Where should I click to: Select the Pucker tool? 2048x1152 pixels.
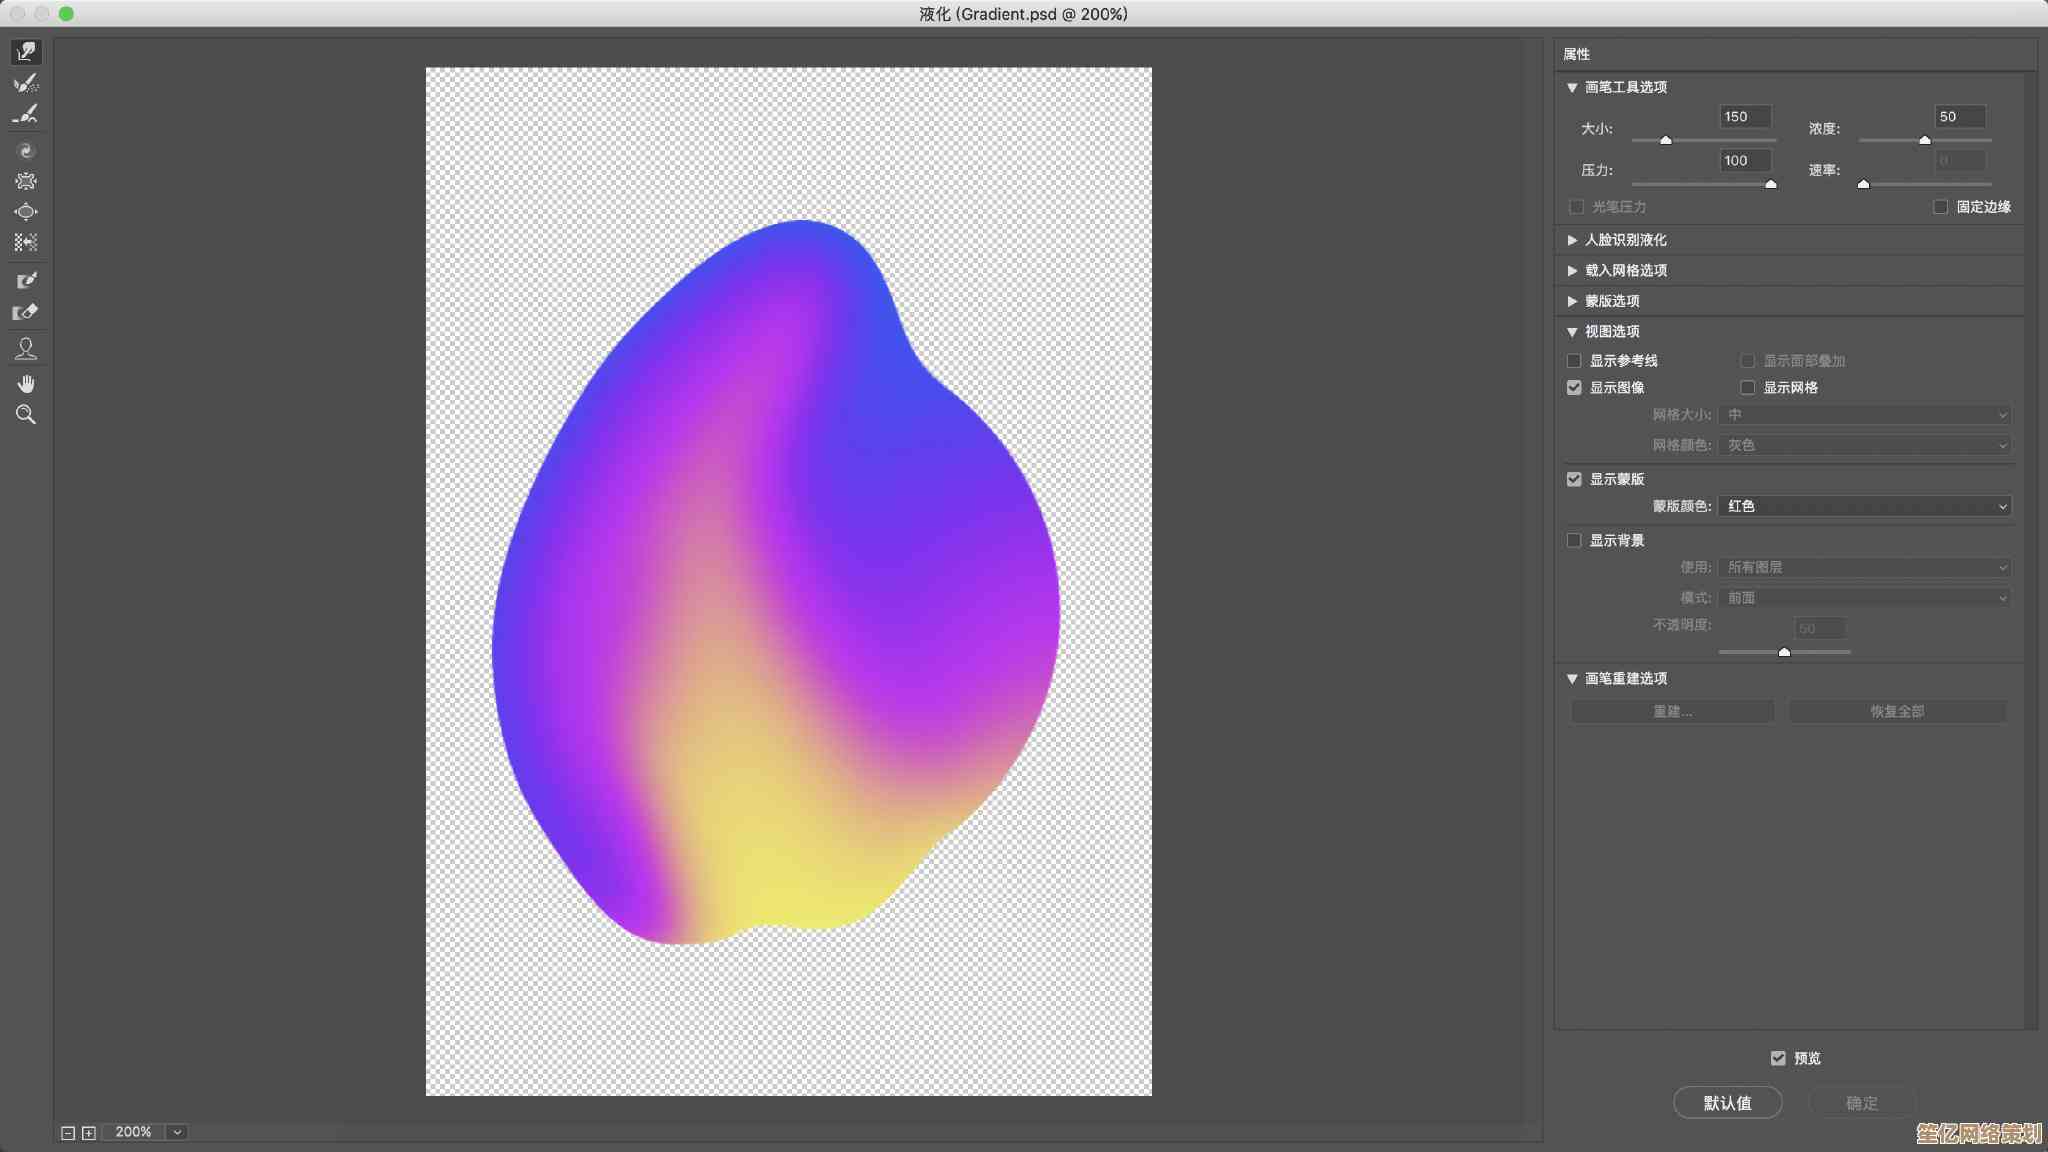click(x=26, y=181)
